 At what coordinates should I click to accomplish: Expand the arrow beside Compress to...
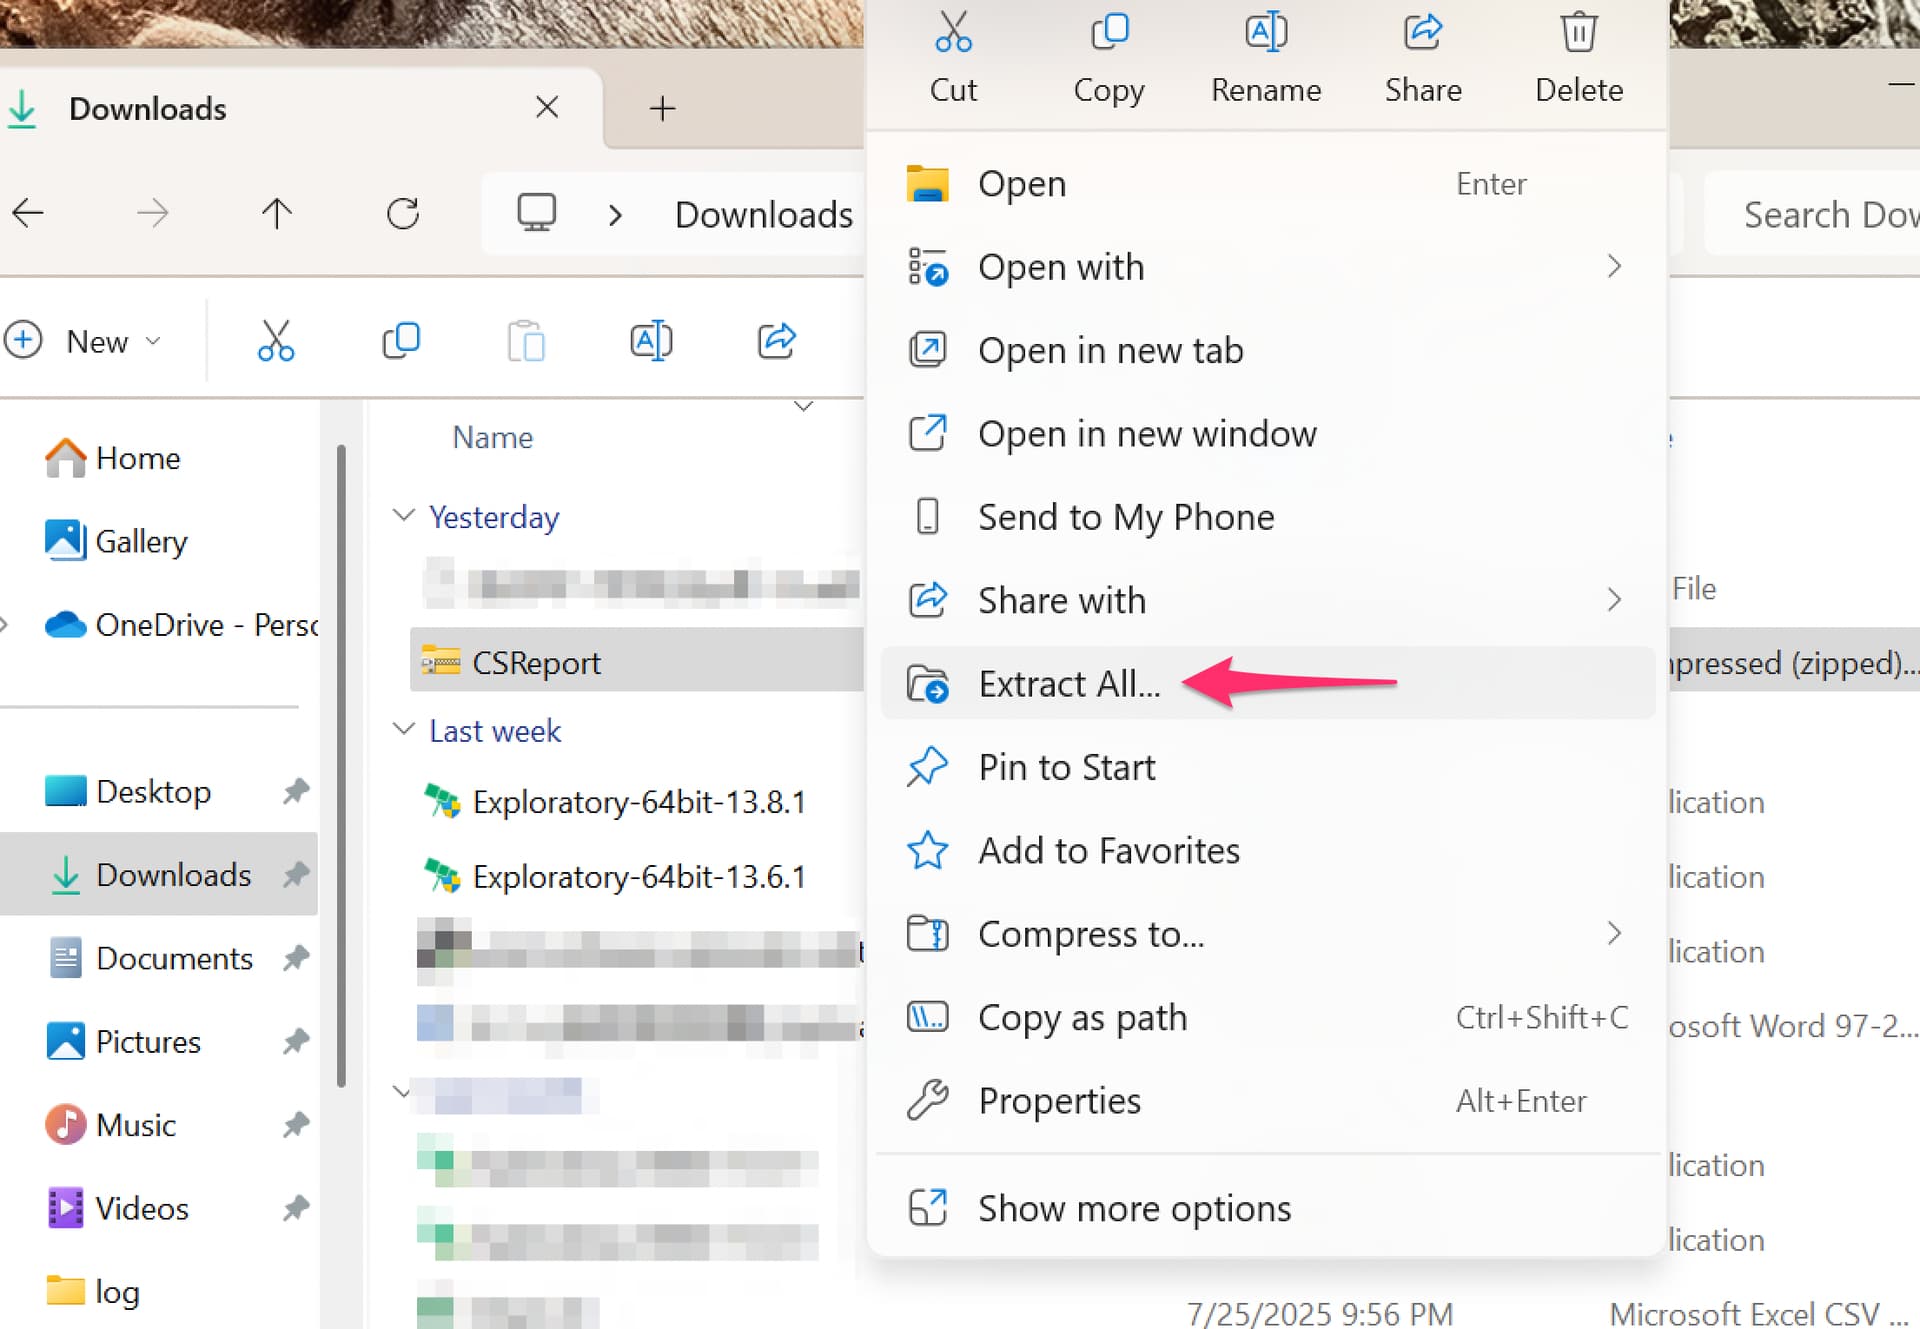pos(1614,933)
